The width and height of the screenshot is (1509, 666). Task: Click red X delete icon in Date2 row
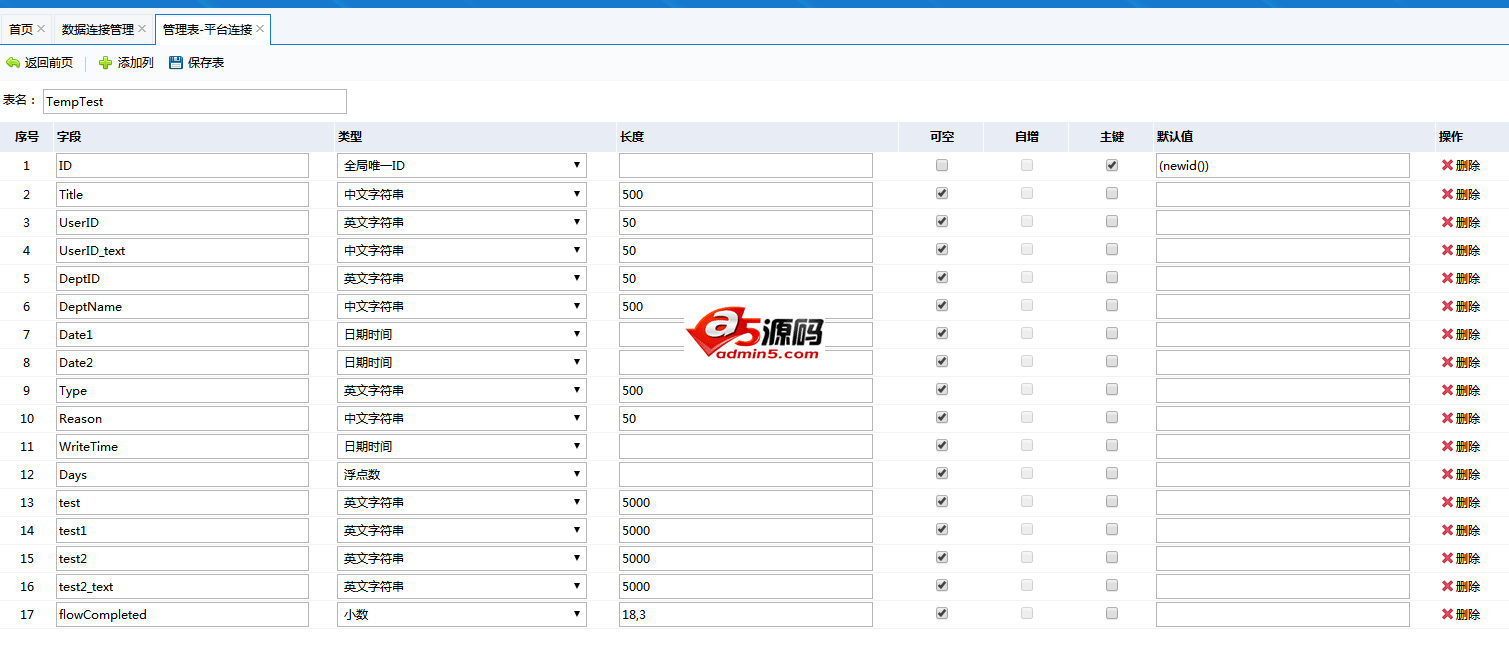(x=1447, y=362)
